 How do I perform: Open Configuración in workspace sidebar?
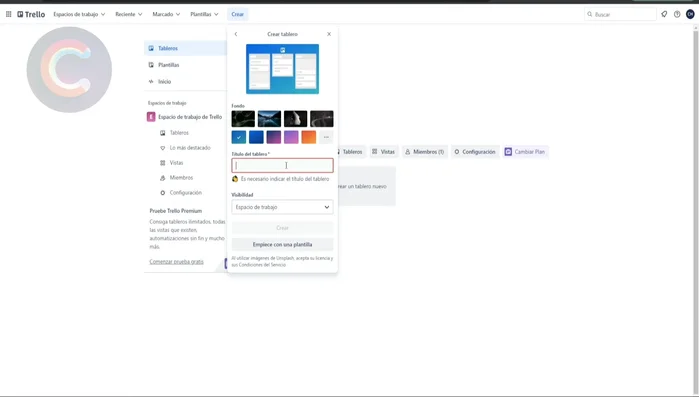pyautogui.click(x=185, y=193)
